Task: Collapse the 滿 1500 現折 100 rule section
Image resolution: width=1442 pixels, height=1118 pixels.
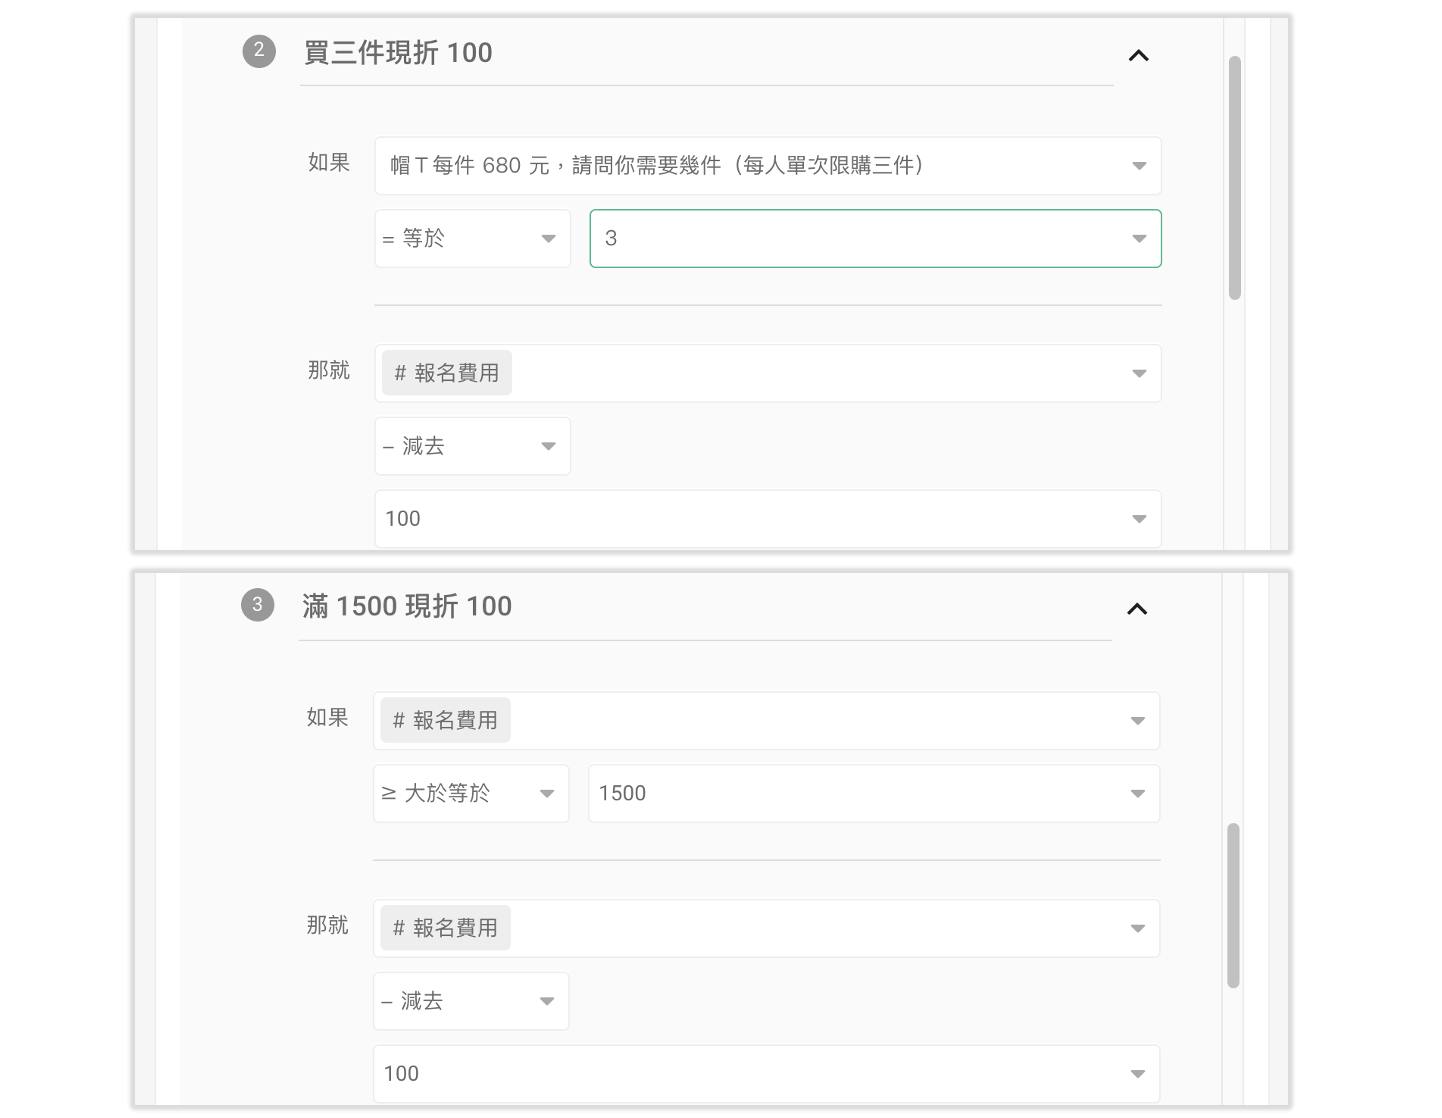Action: point(1136,609)
